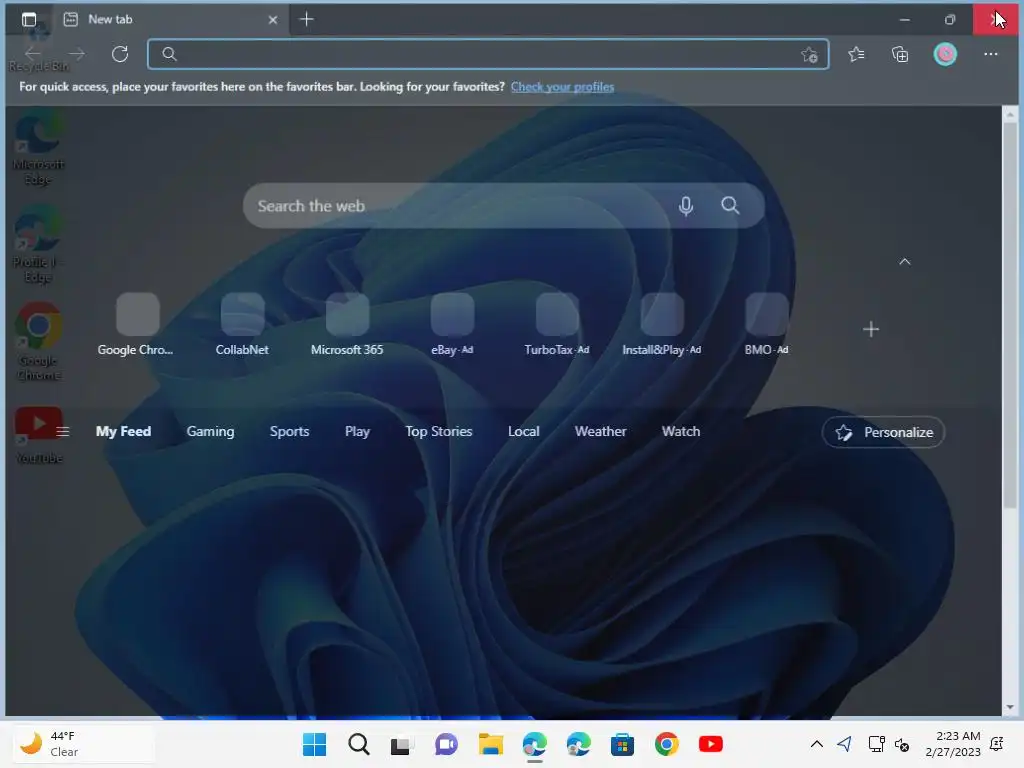
Task: Open BMO ad quick link tile
Action: pos(767,325)
